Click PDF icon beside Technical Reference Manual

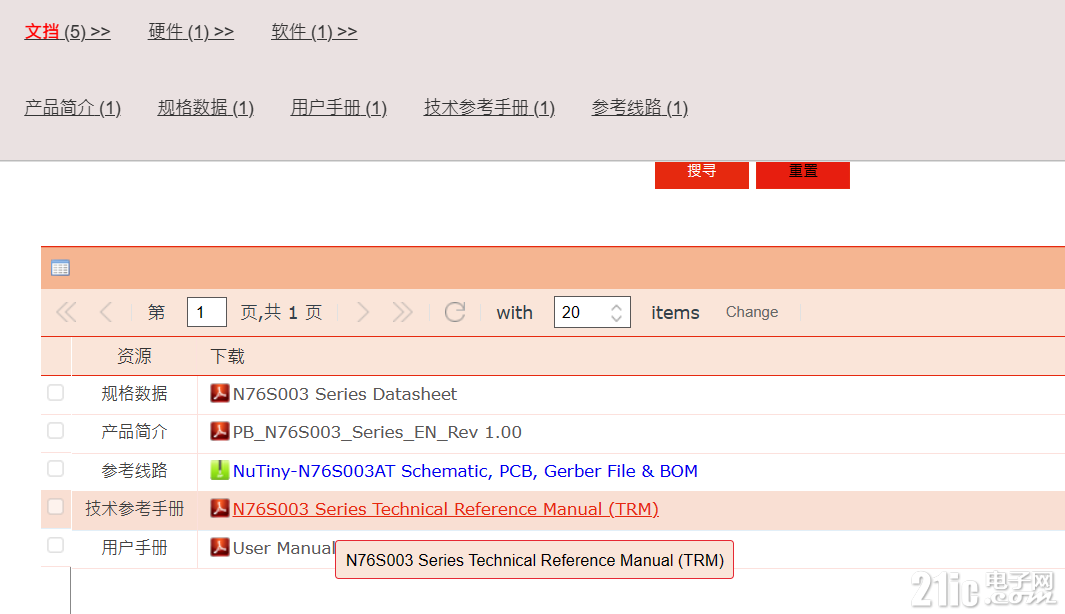(x=219, y=508)
